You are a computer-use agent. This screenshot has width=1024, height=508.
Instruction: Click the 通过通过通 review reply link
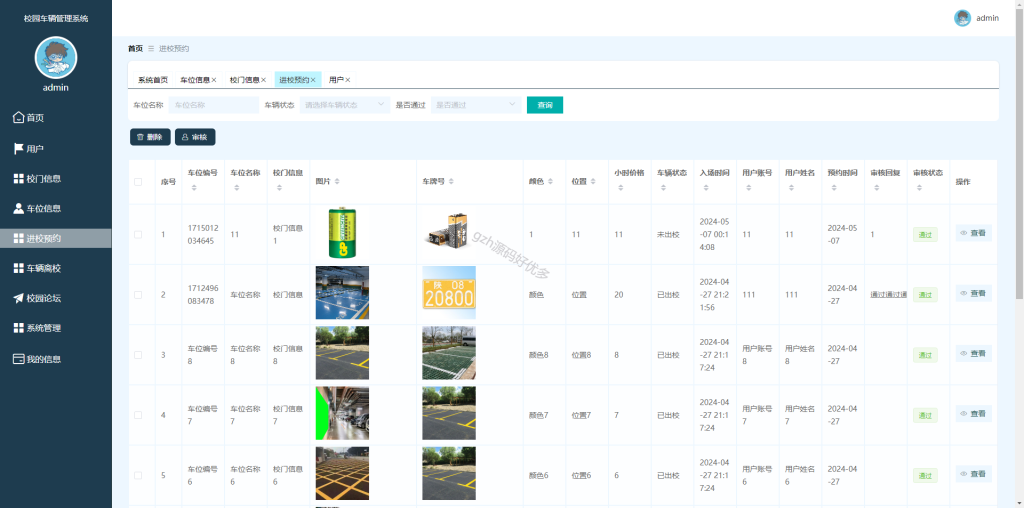click(888, 294)
